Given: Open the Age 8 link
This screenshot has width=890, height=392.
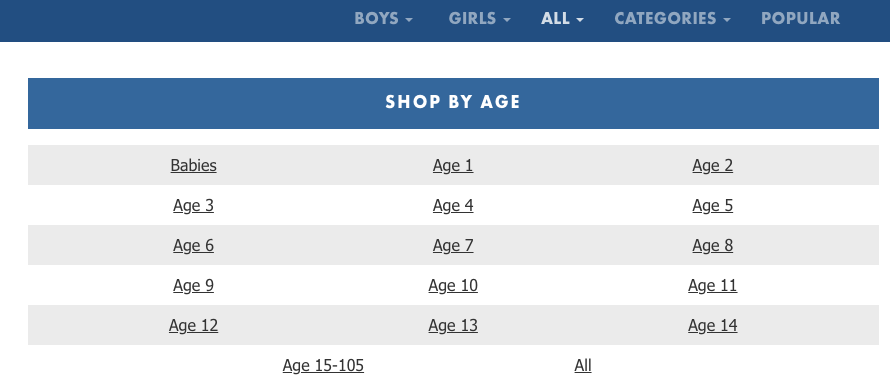Looking at the screenshot, I should 712,246.
